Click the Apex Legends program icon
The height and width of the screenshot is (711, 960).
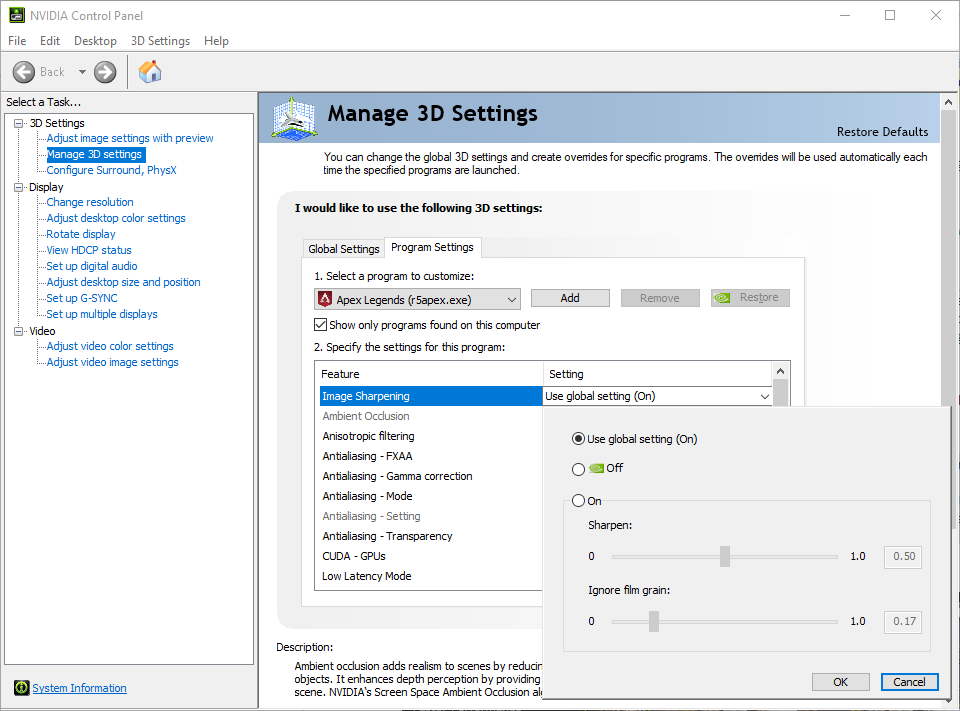[325, 299]
